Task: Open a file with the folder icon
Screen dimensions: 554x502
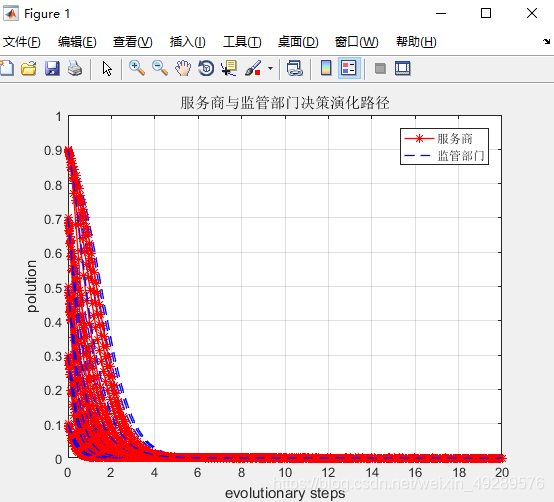Action: pyautogui.click(x=29, y=68)
